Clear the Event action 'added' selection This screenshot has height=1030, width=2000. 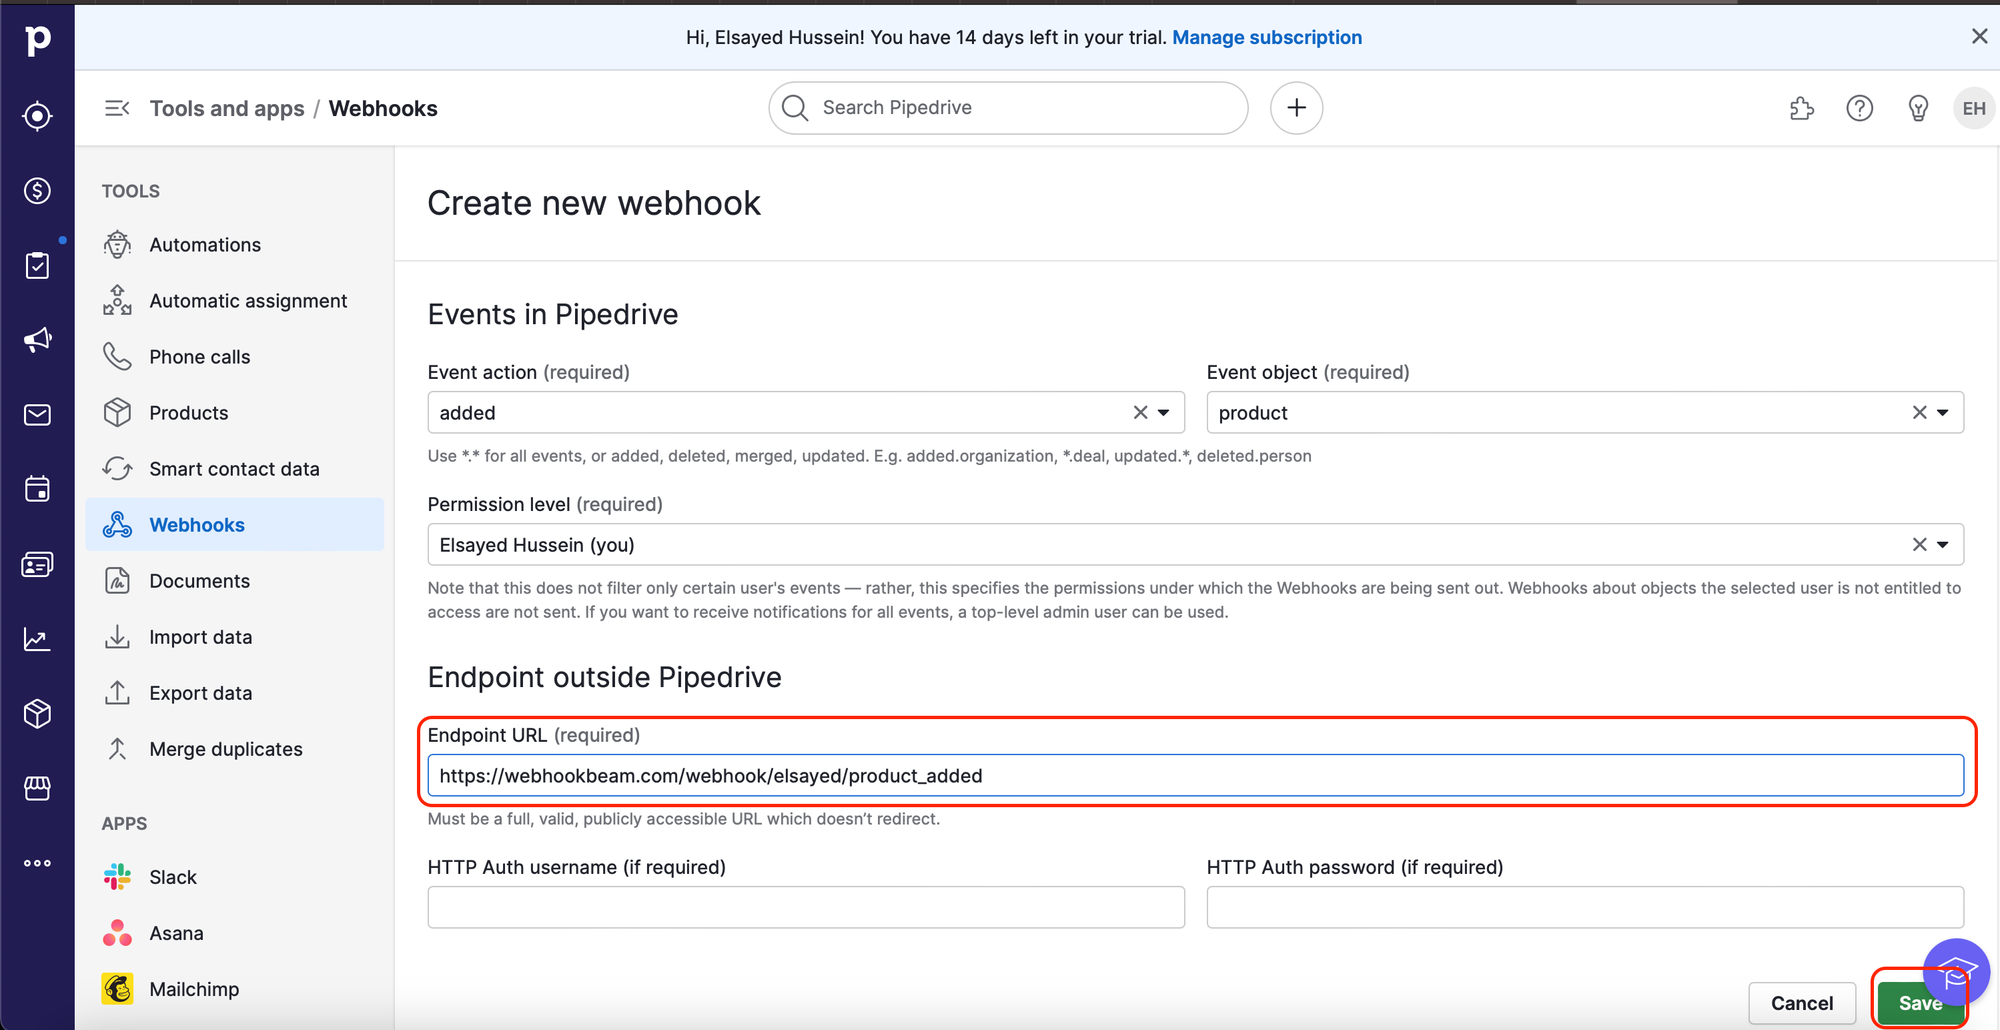point(1140,412)
